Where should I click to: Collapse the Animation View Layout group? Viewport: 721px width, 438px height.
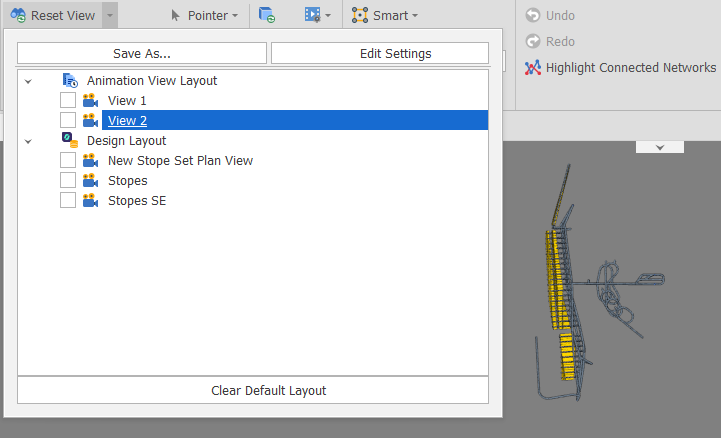coord(28,81)
